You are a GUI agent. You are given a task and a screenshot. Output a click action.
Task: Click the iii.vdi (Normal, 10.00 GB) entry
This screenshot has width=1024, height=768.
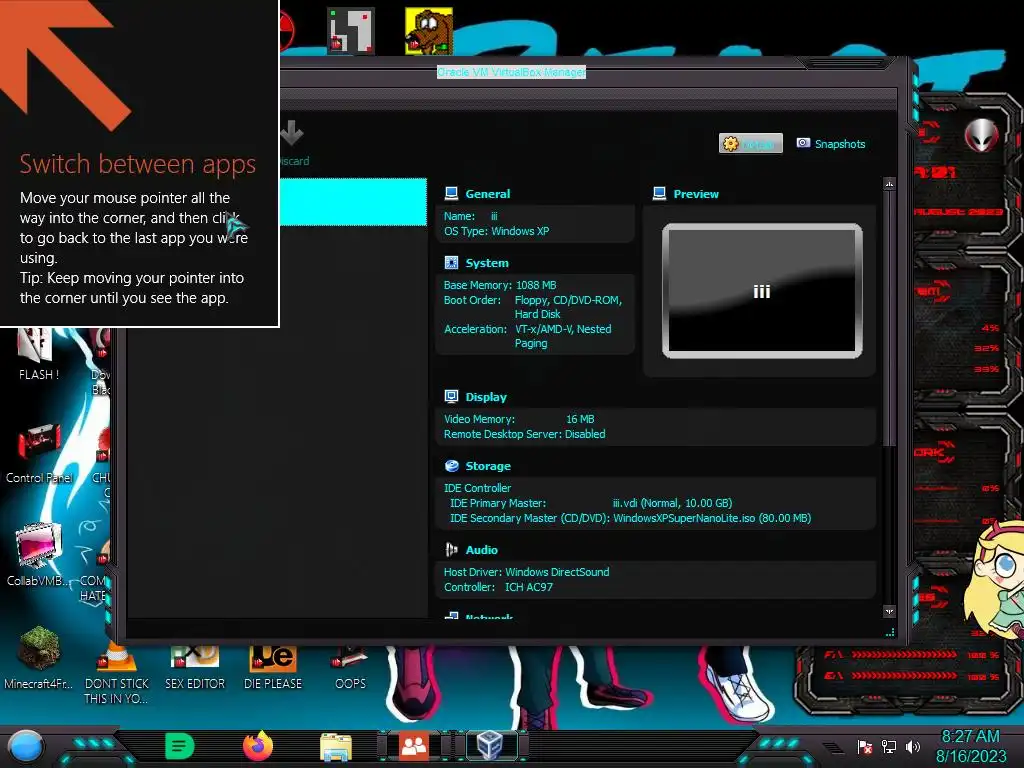coord(672,504)
